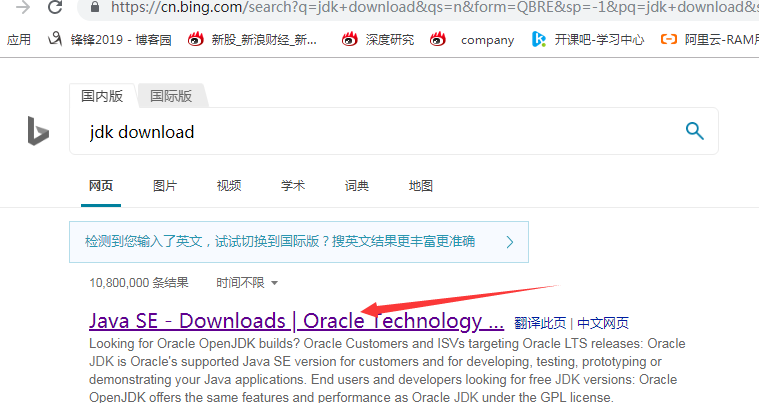This screenshot has height=403, width=759.
Task: Click the 切换到国际版 suggestion banner
Action: (299, 242)
